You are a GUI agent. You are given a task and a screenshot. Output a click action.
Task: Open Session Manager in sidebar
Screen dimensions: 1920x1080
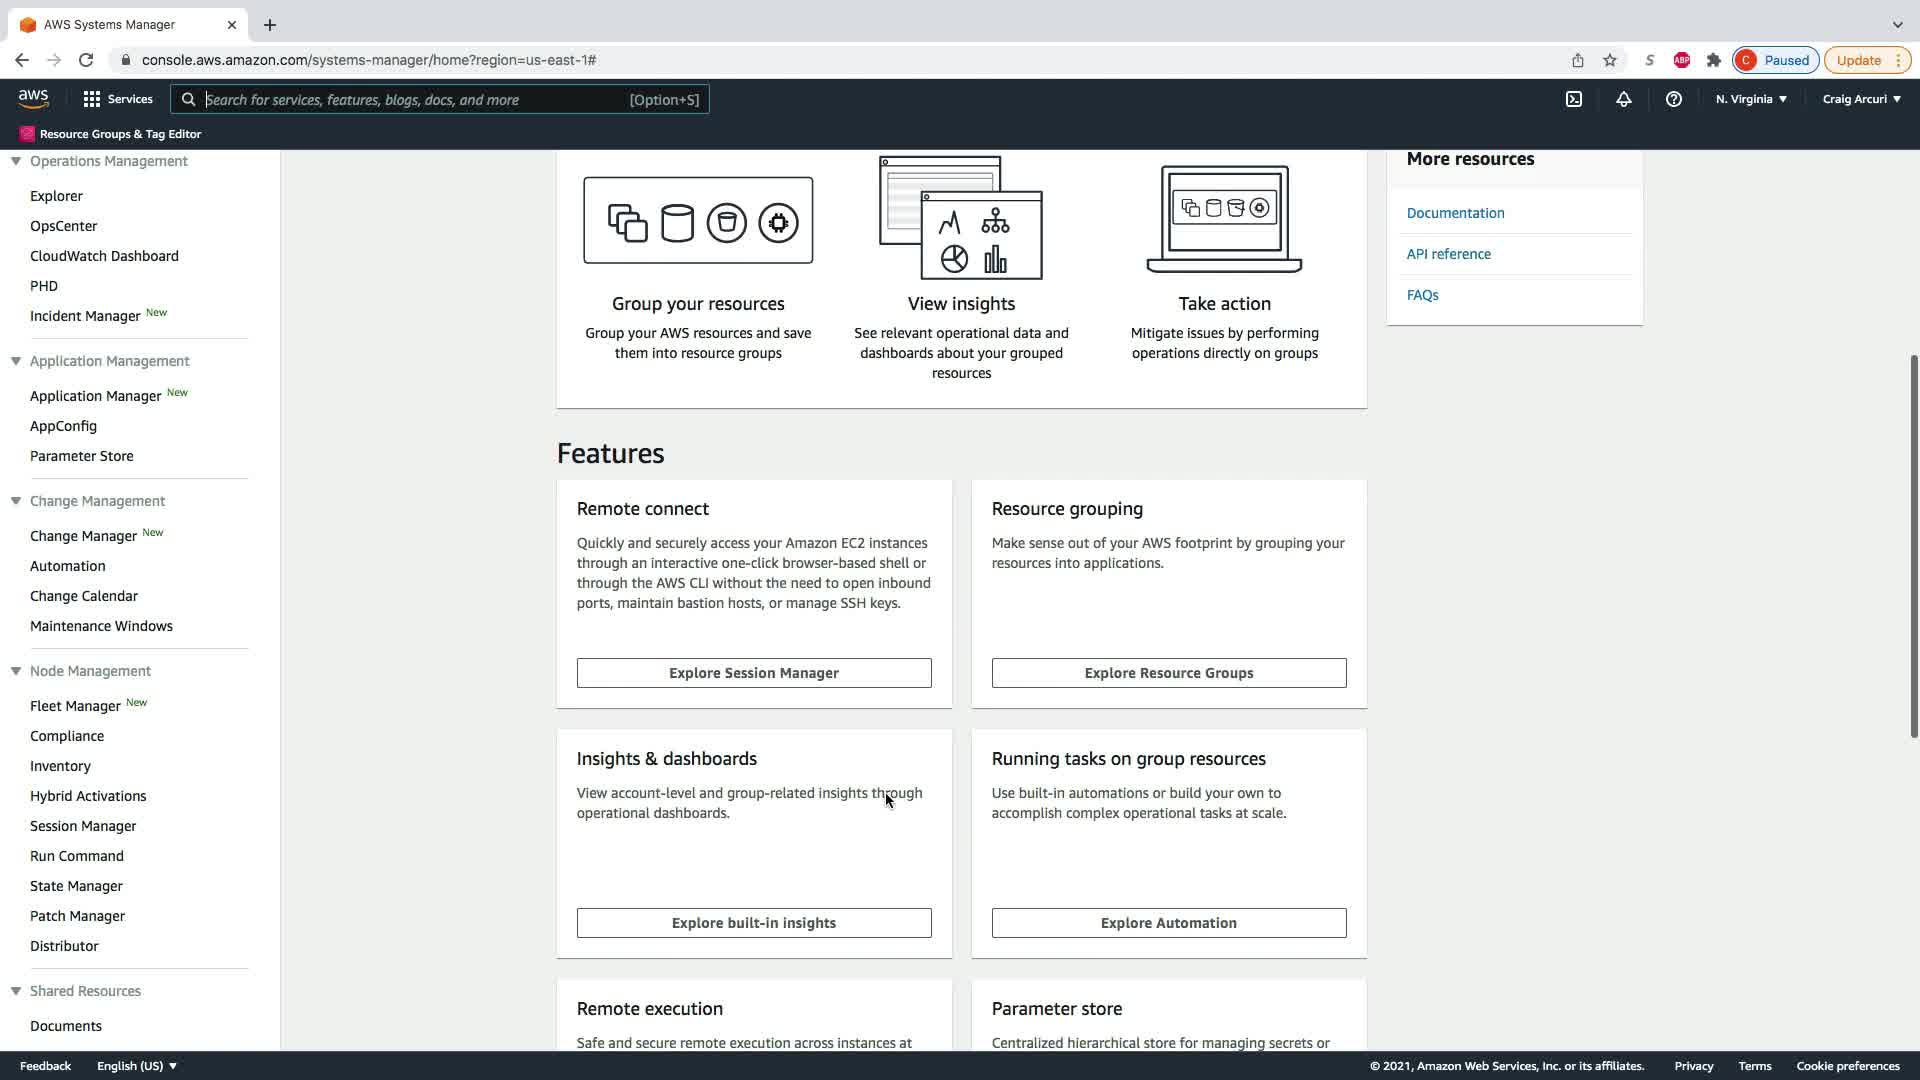coord(83,826)
